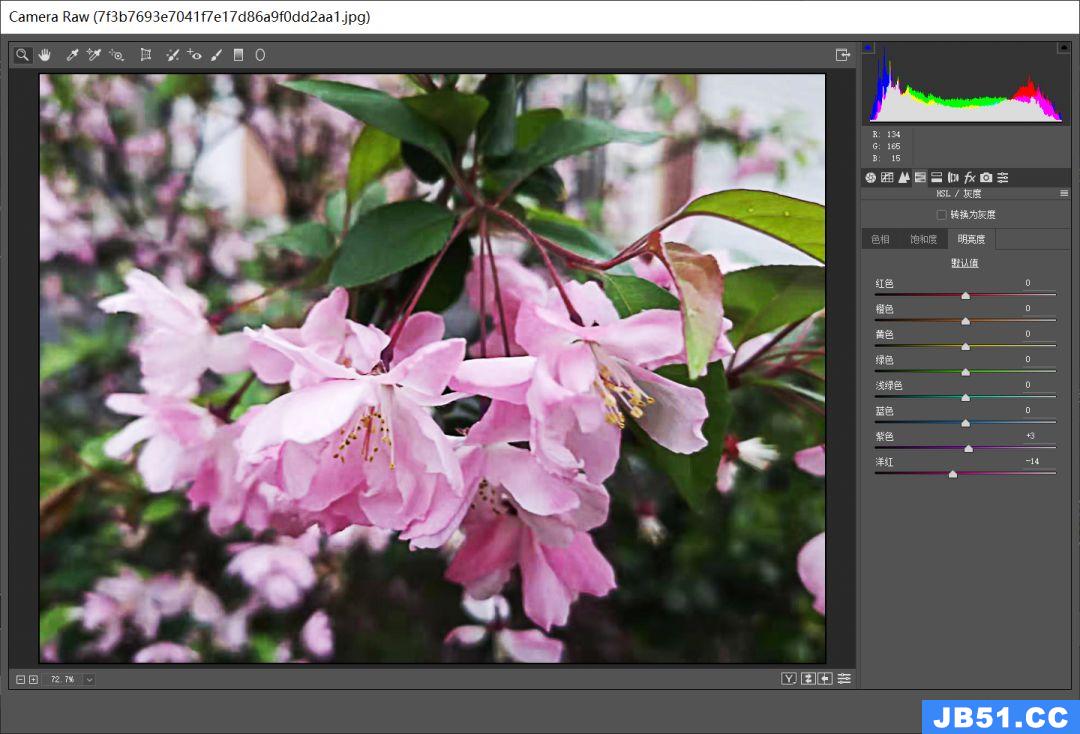The height and width of the screenshot is (734, 1080).
Task: Enable 转换为灰度 checkbox
Action: pyautogui.click(x=941, y=215)
